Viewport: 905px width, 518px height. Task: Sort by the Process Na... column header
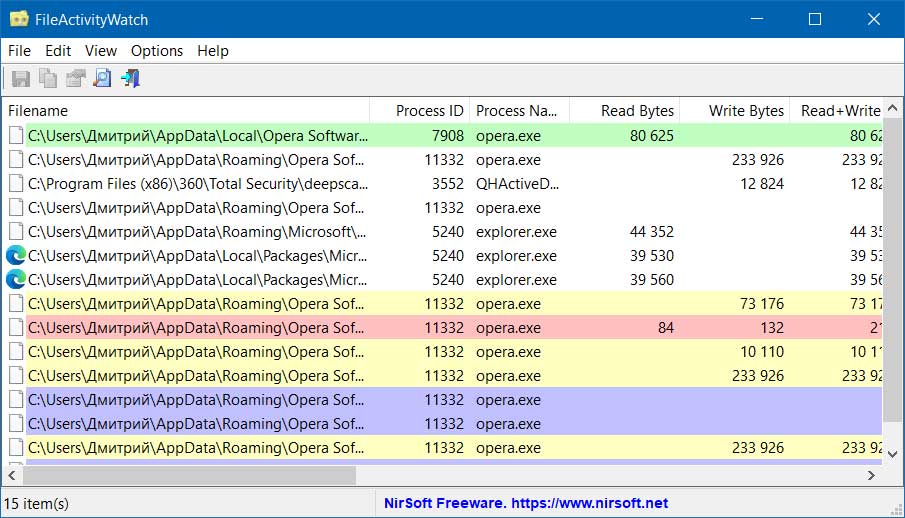coord(519,110)
